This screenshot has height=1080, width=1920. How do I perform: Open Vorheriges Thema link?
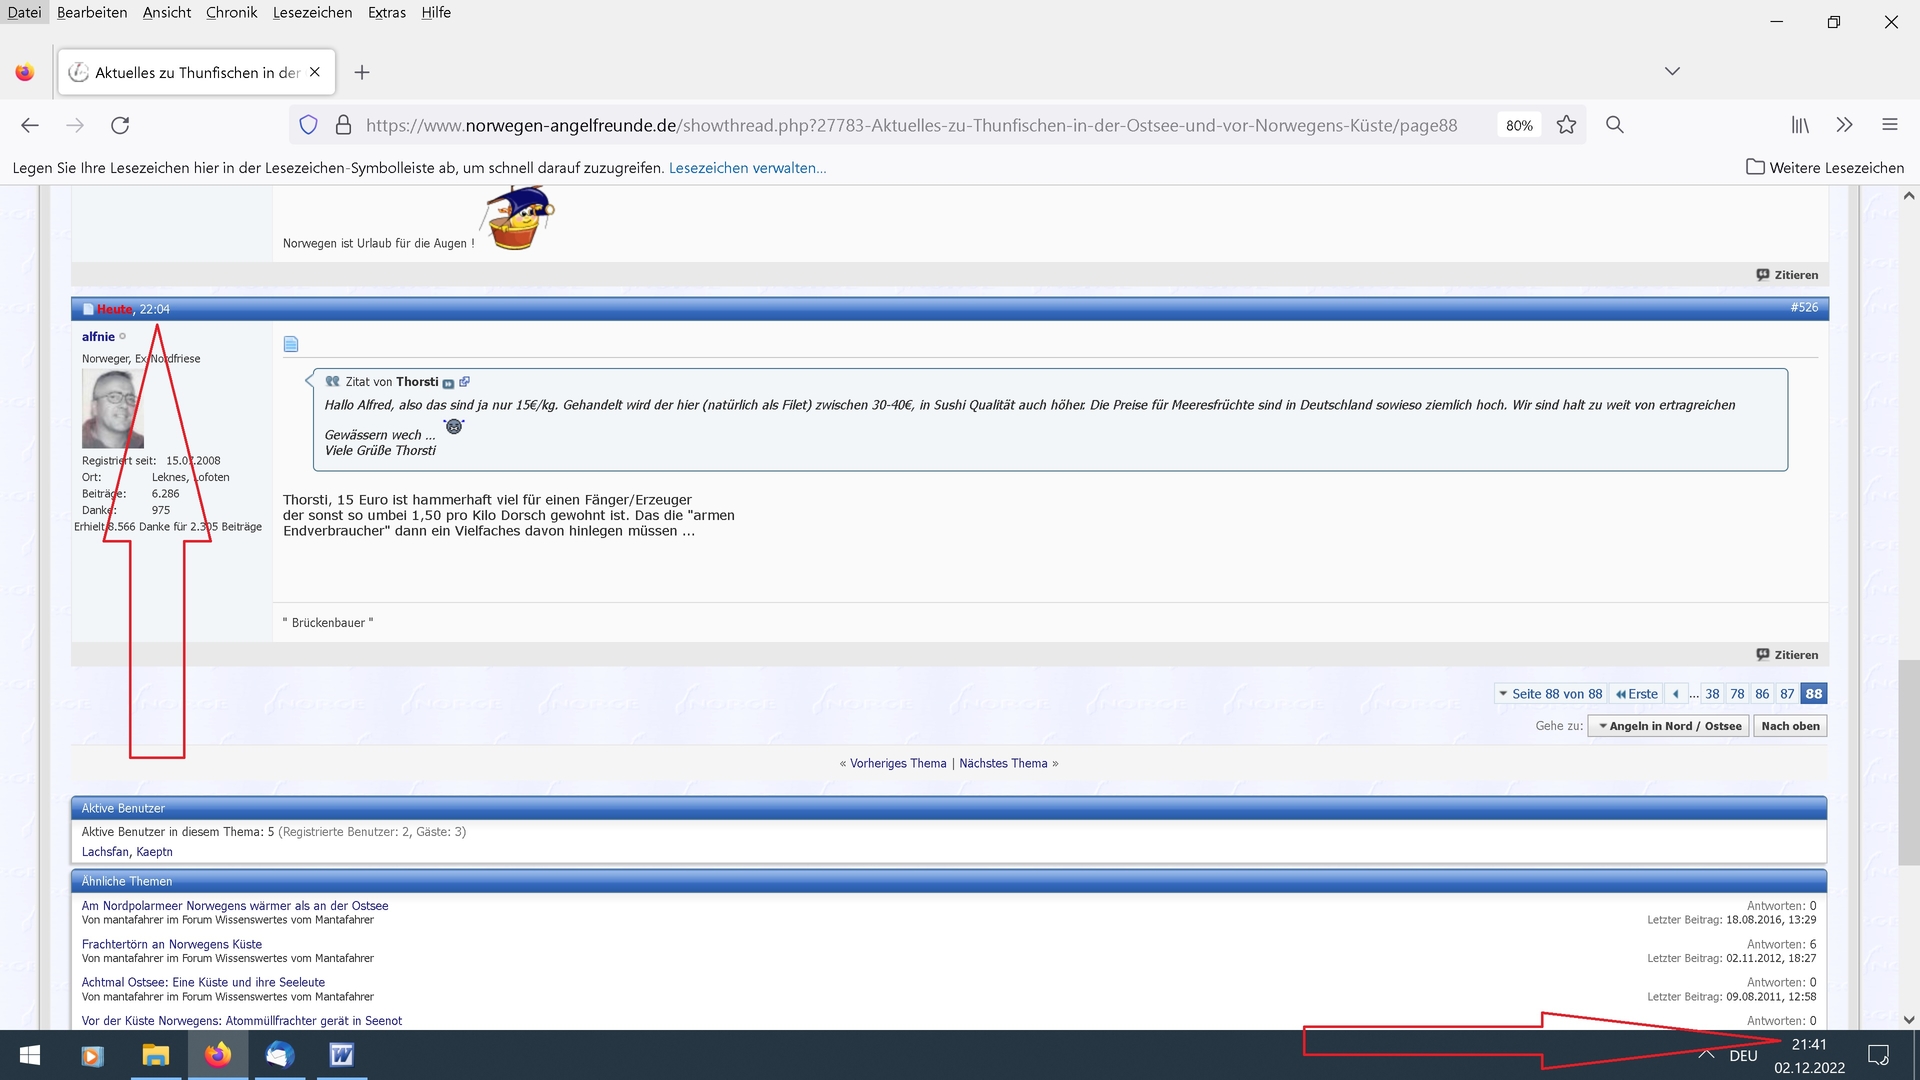(x=898, y=763)
